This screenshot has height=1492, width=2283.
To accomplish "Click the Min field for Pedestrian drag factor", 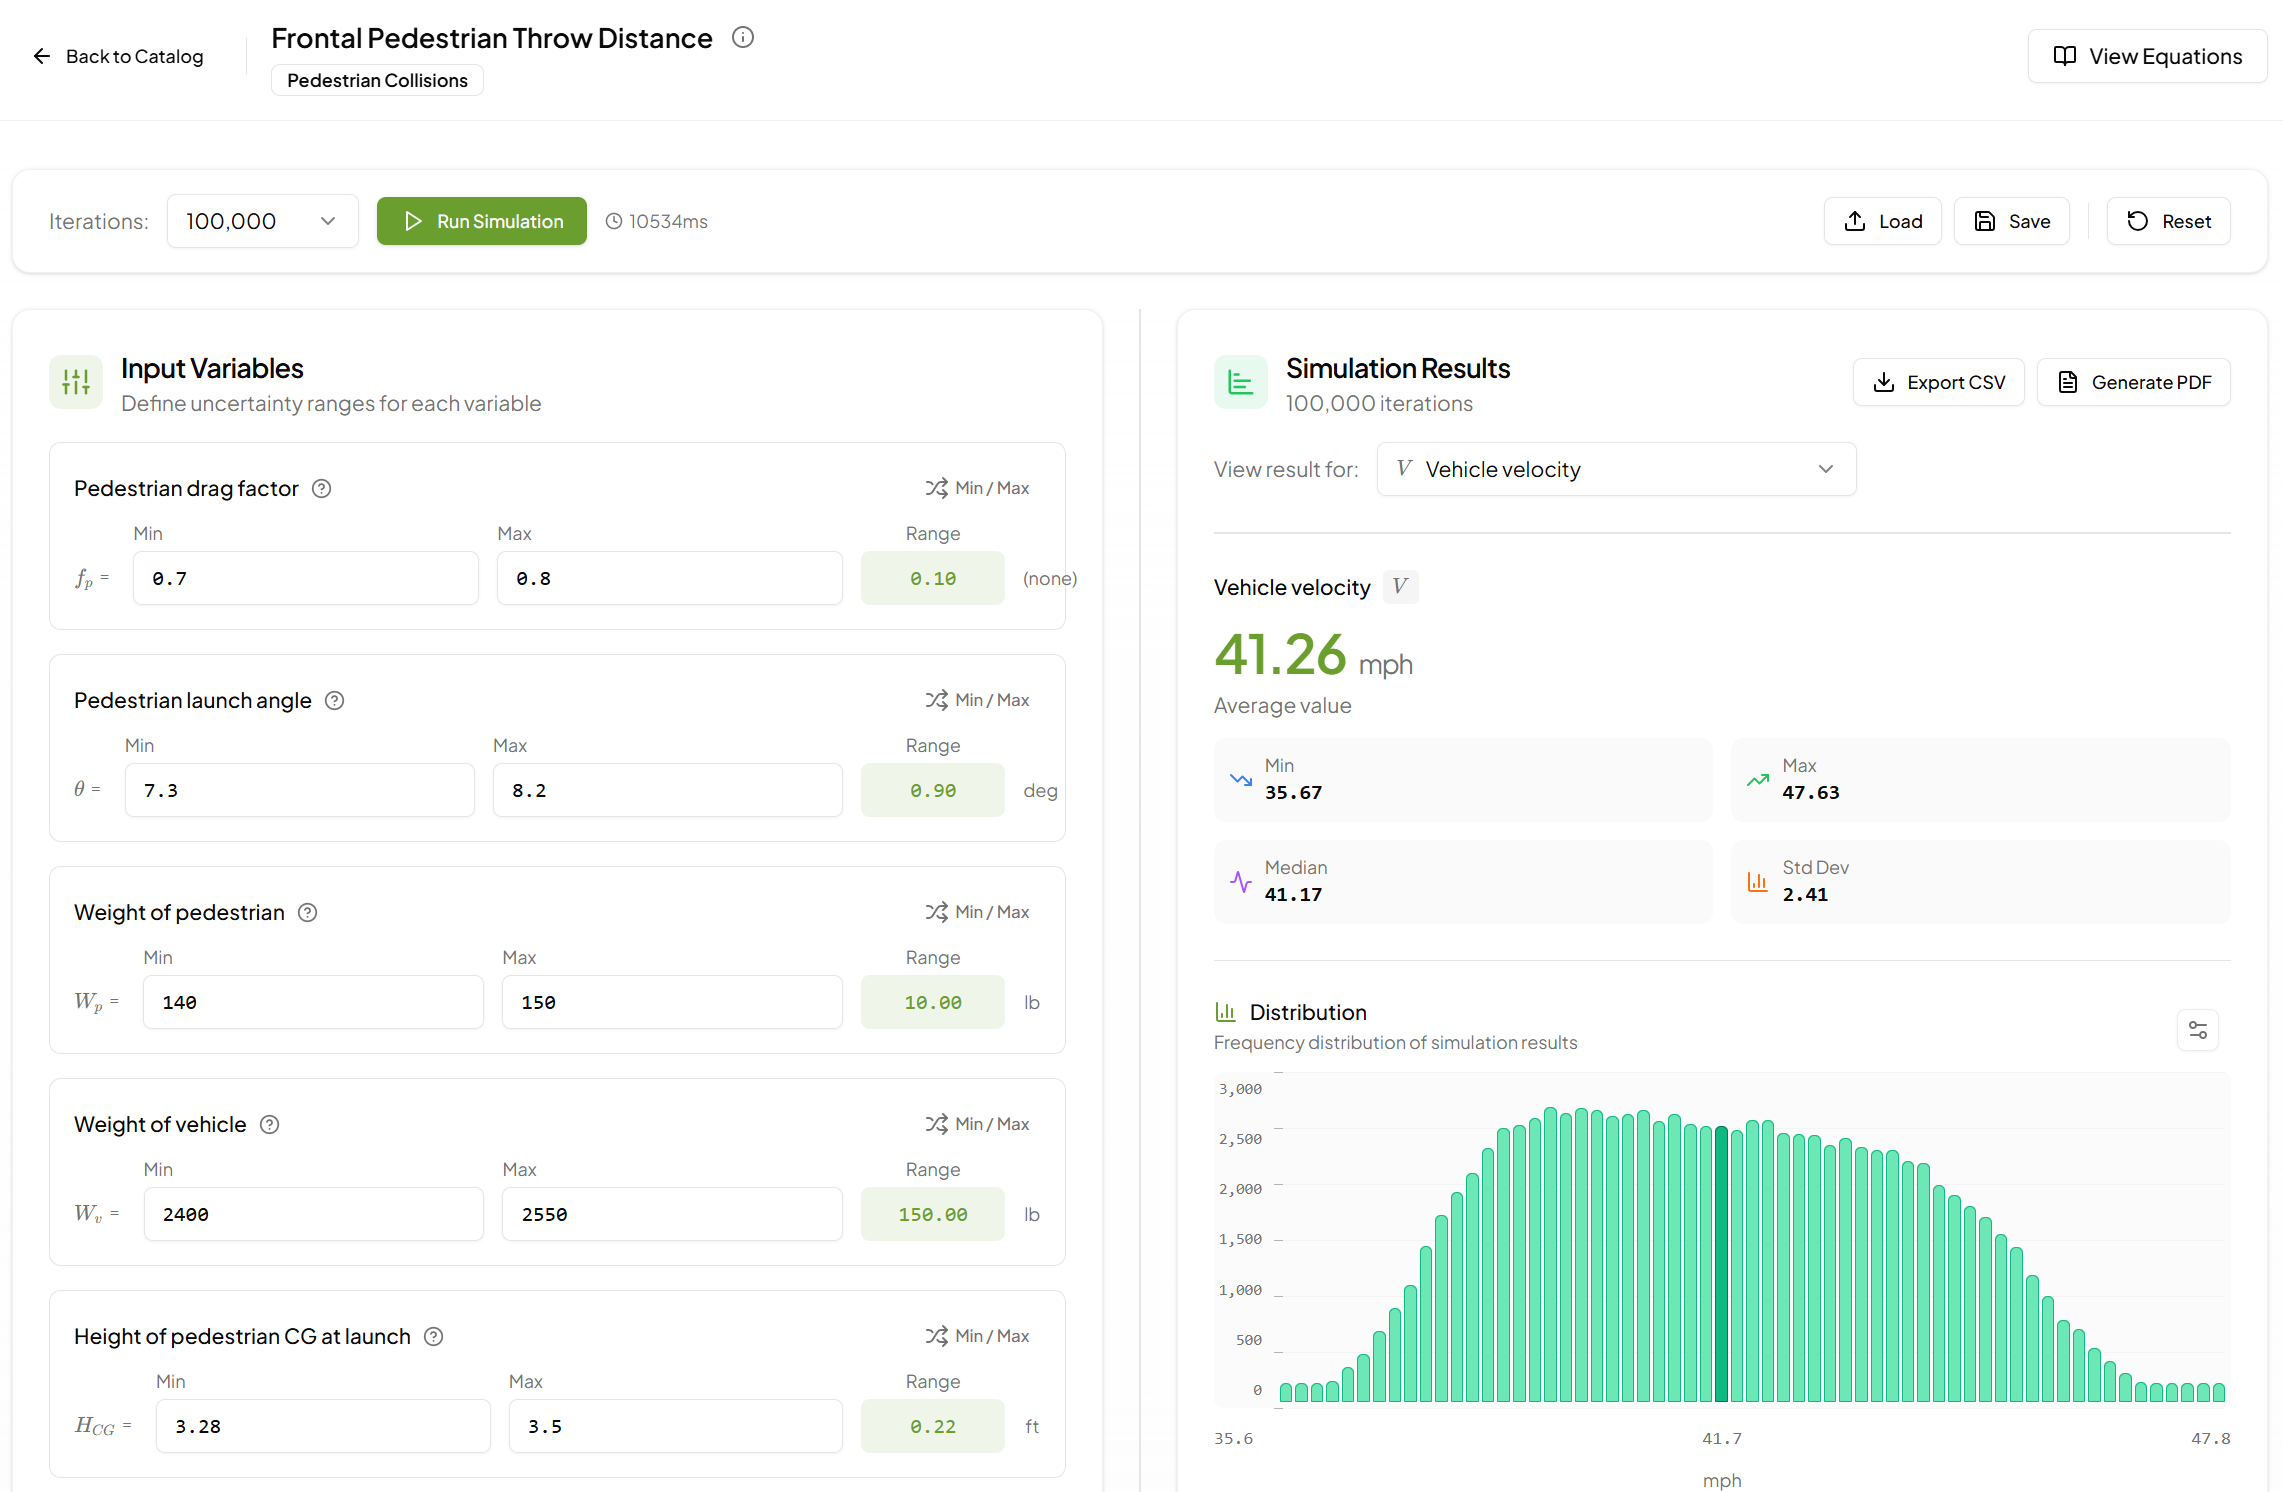I will (305, 577).
